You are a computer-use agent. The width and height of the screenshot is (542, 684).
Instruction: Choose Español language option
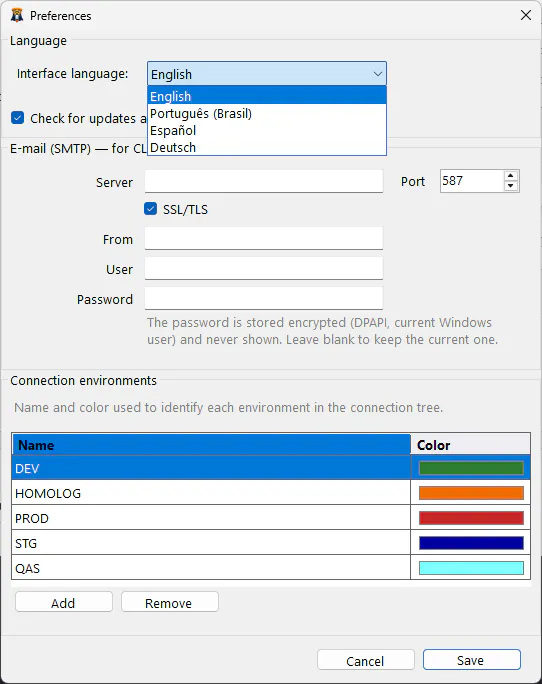[267, 130]
